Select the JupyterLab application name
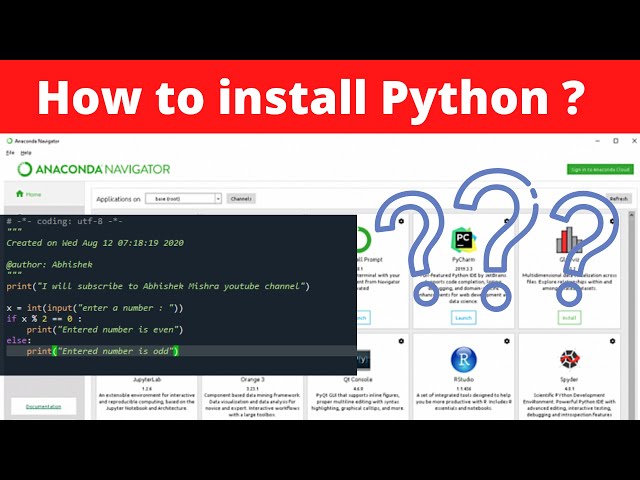Viewport: 640px width, 480px height. [147, 380]
